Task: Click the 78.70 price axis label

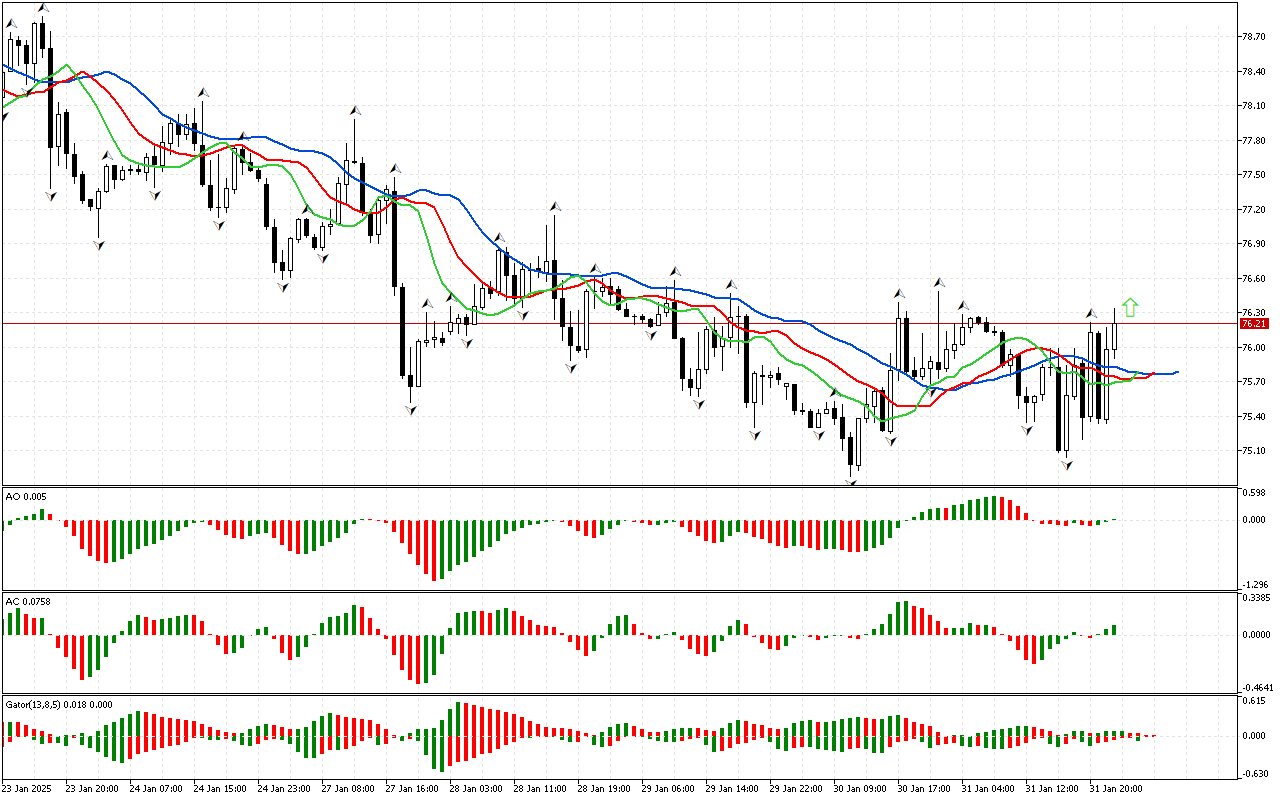Action: (1253, 37)
